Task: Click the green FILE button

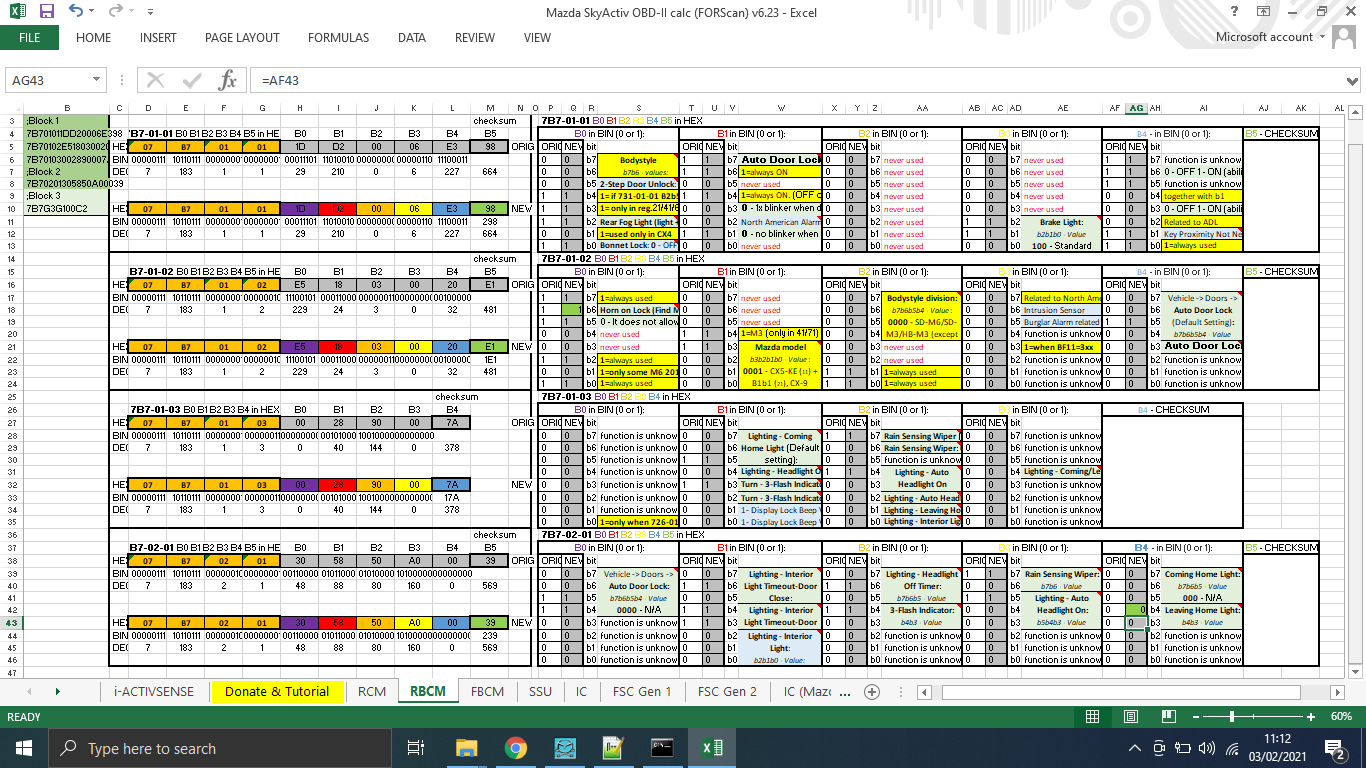Action: tap(29, 38)
